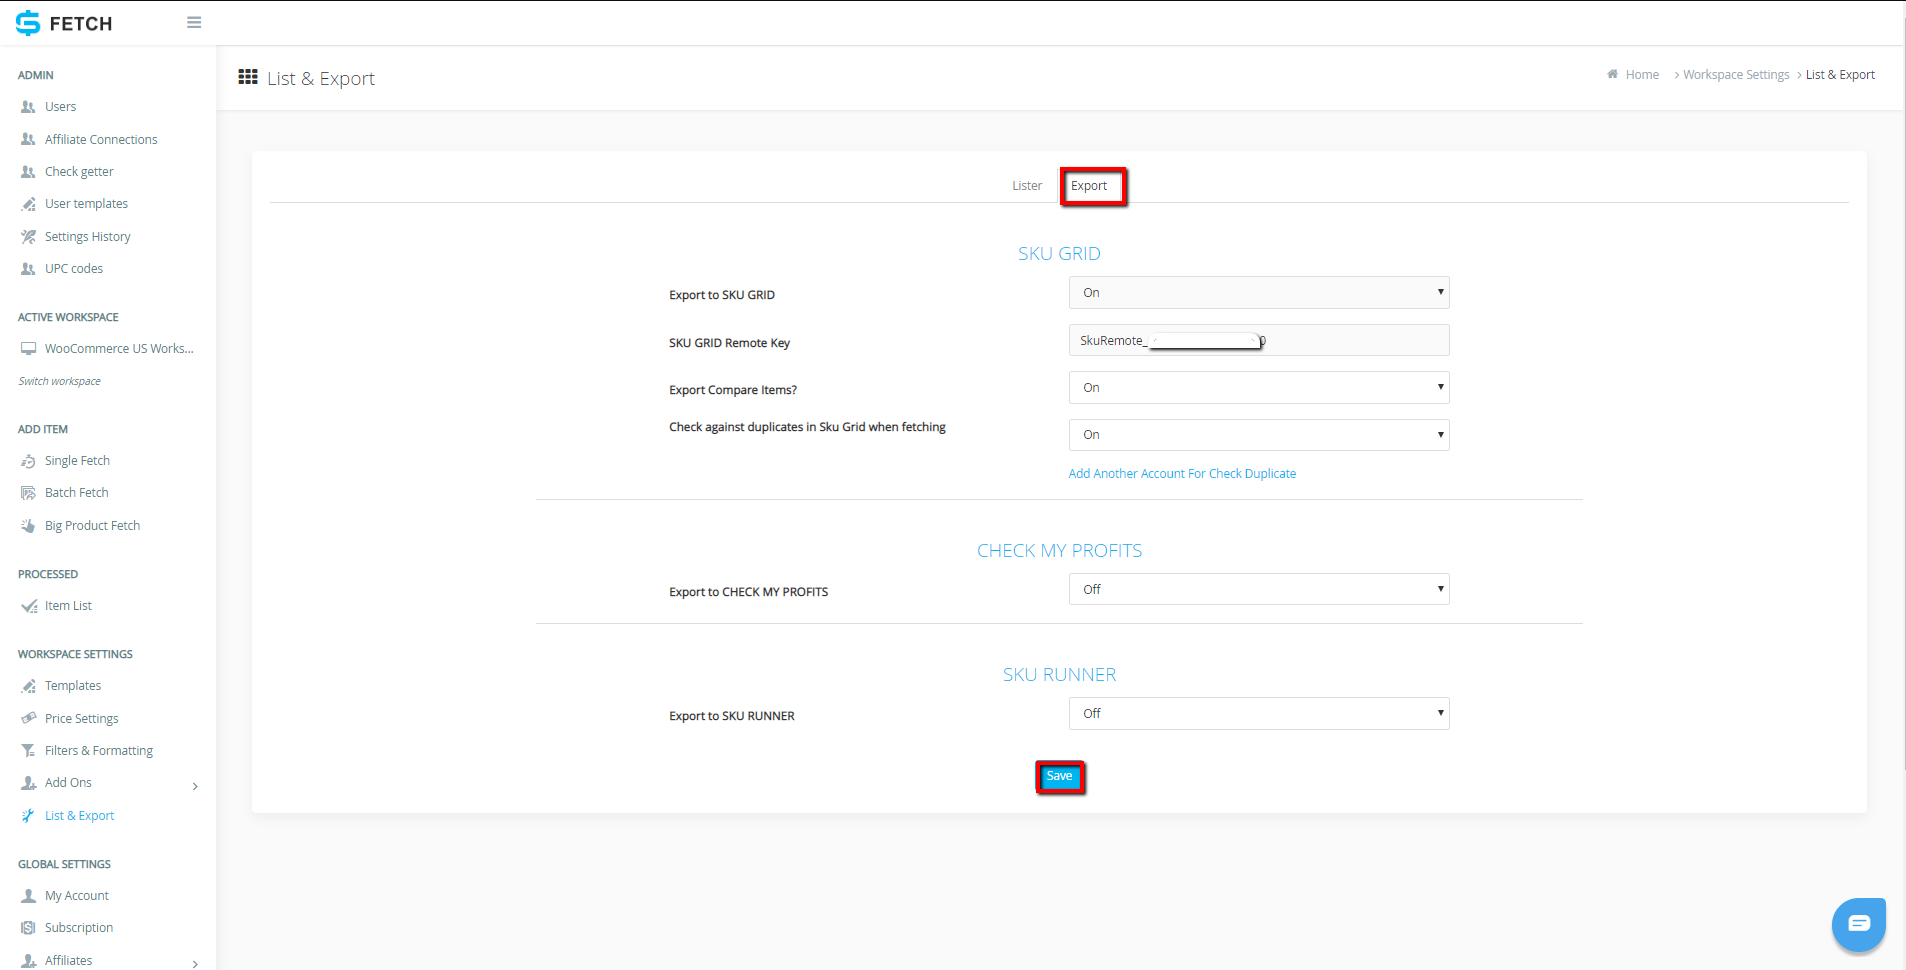Image resolution: width=1906 pixels, height=970 pixels.
Task: Click the Subscription icon
Action: (x=28, y=928)
